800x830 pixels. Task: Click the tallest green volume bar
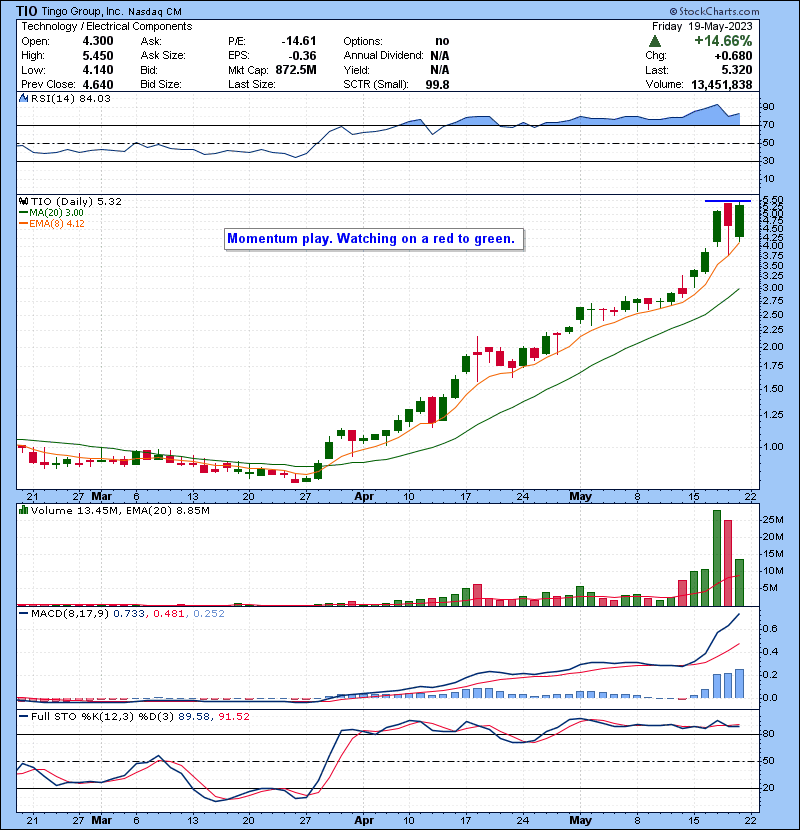717,558
